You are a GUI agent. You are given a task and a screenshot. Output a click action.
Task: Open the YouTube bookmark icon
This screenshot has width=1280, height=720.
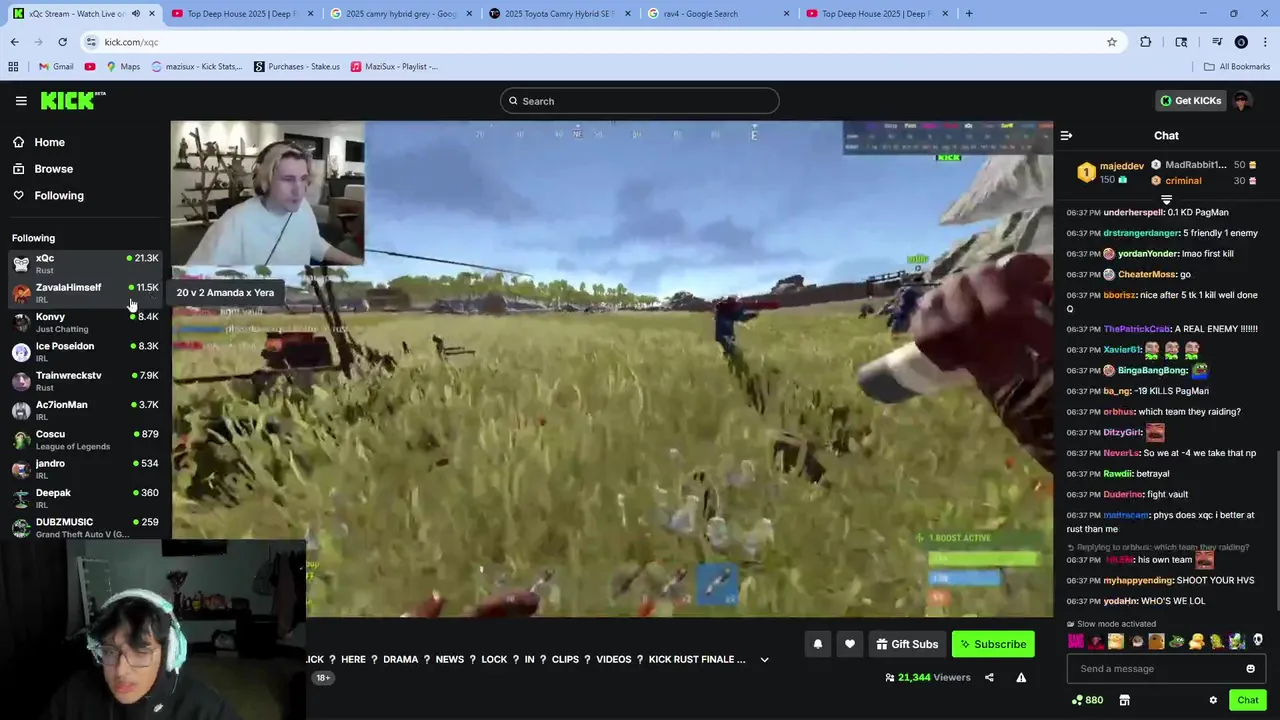coord(90,67)
